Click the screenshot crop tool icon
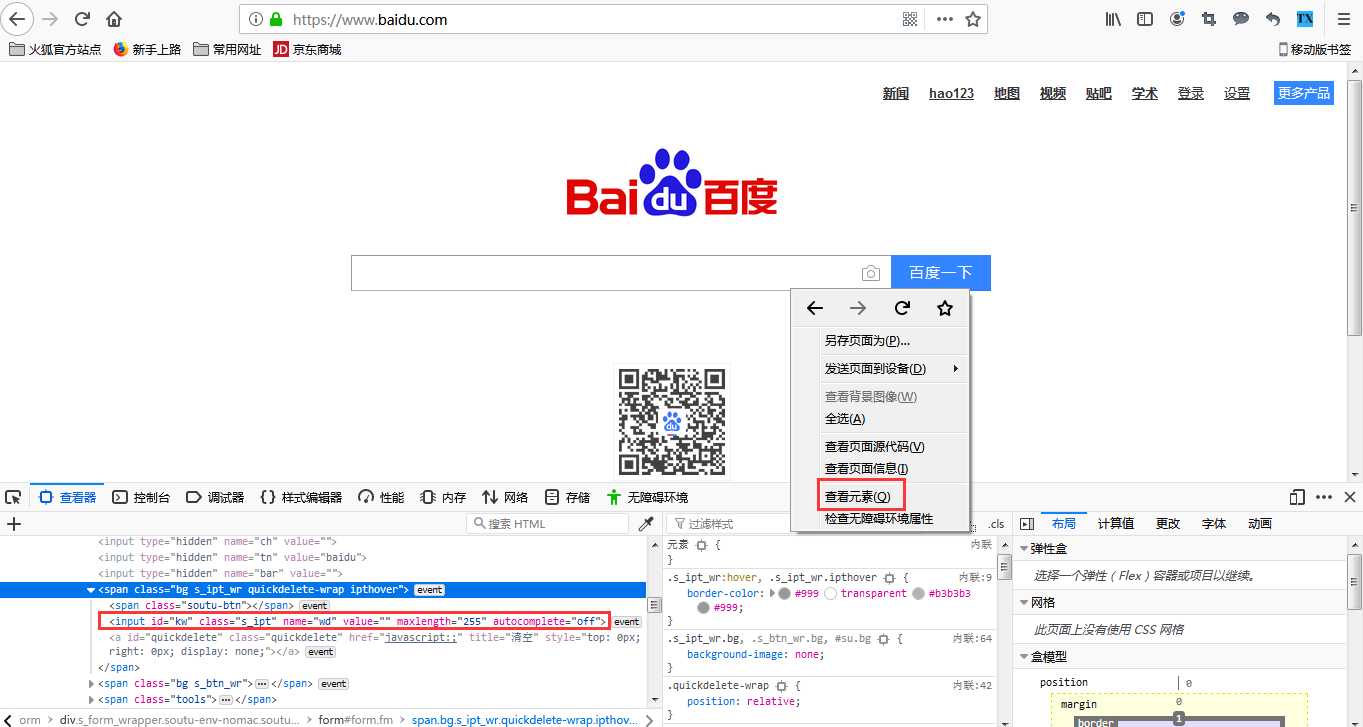 pyautogui.click(x=1209, y=19)
